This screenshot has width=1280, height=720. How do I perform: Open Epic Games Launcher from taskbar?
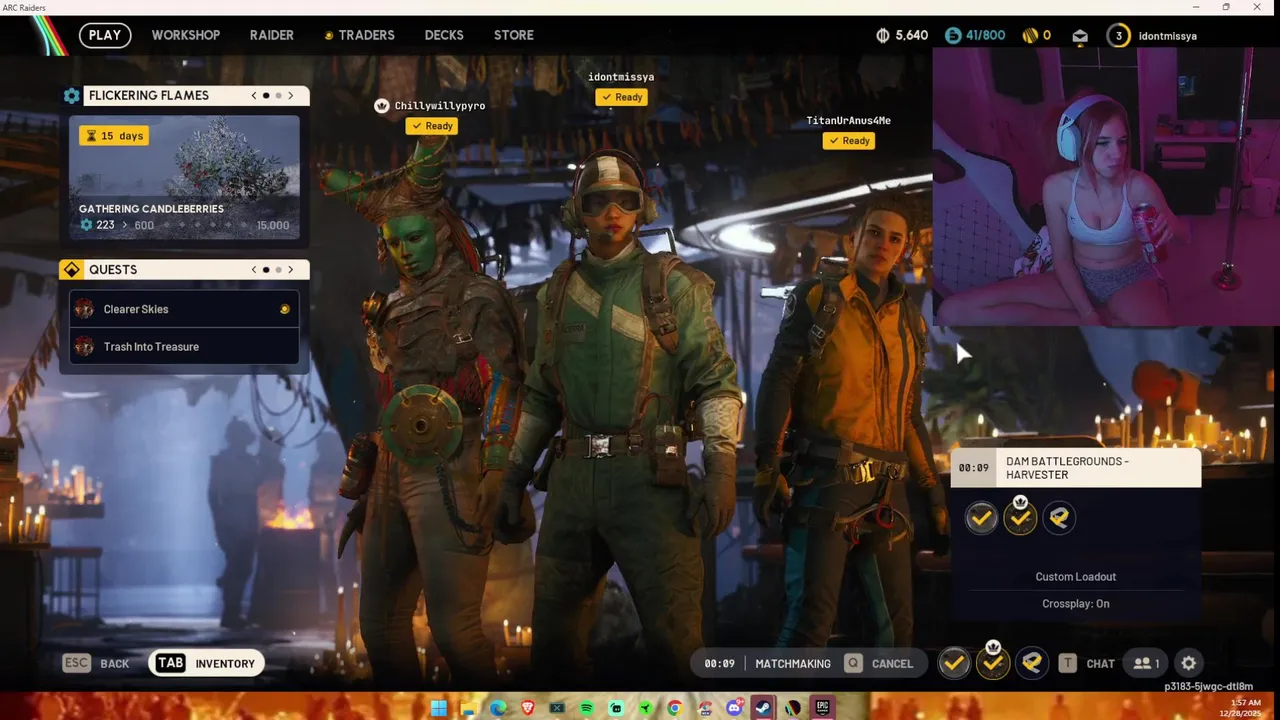click(822, 708)
